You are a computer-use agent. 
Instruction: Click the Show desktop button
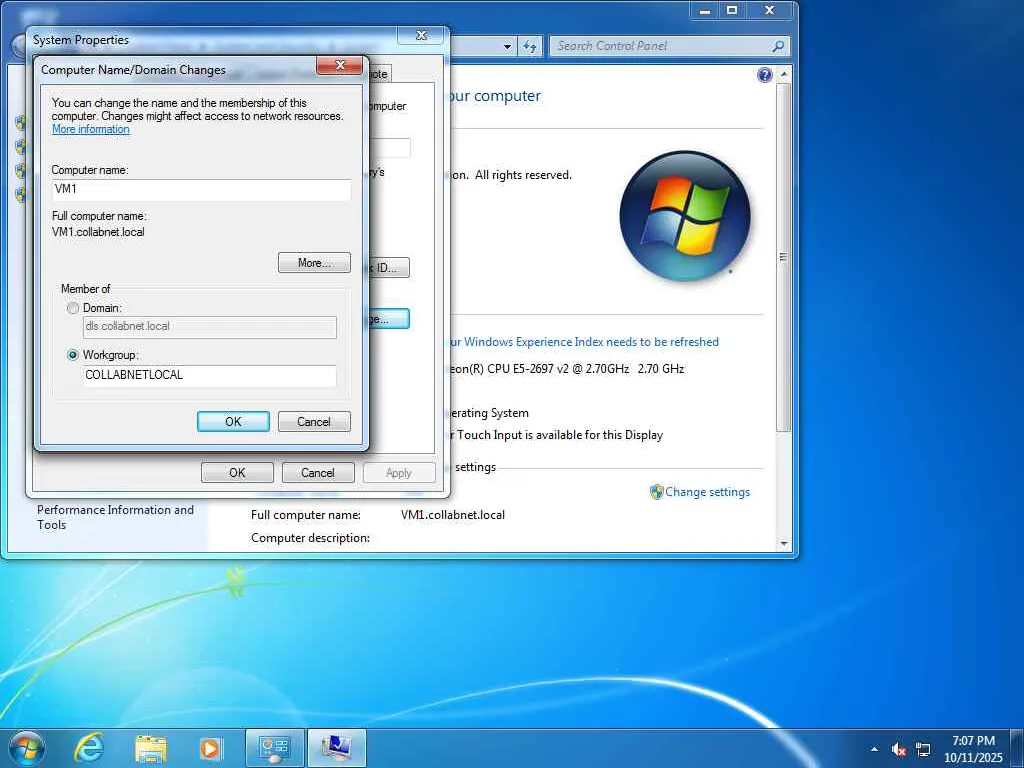pos(1017,749)
